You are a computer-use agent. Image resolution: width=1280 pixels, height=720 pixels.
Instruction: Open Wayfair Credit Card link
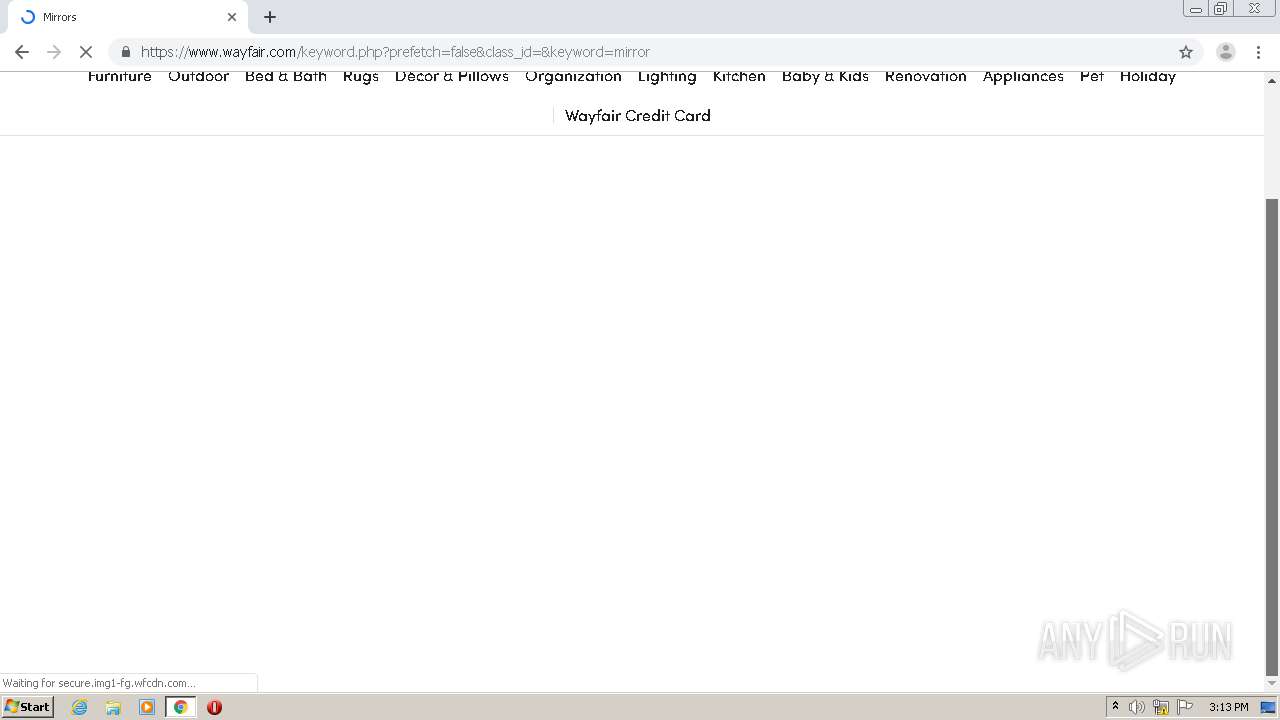(x=638, y=116)
